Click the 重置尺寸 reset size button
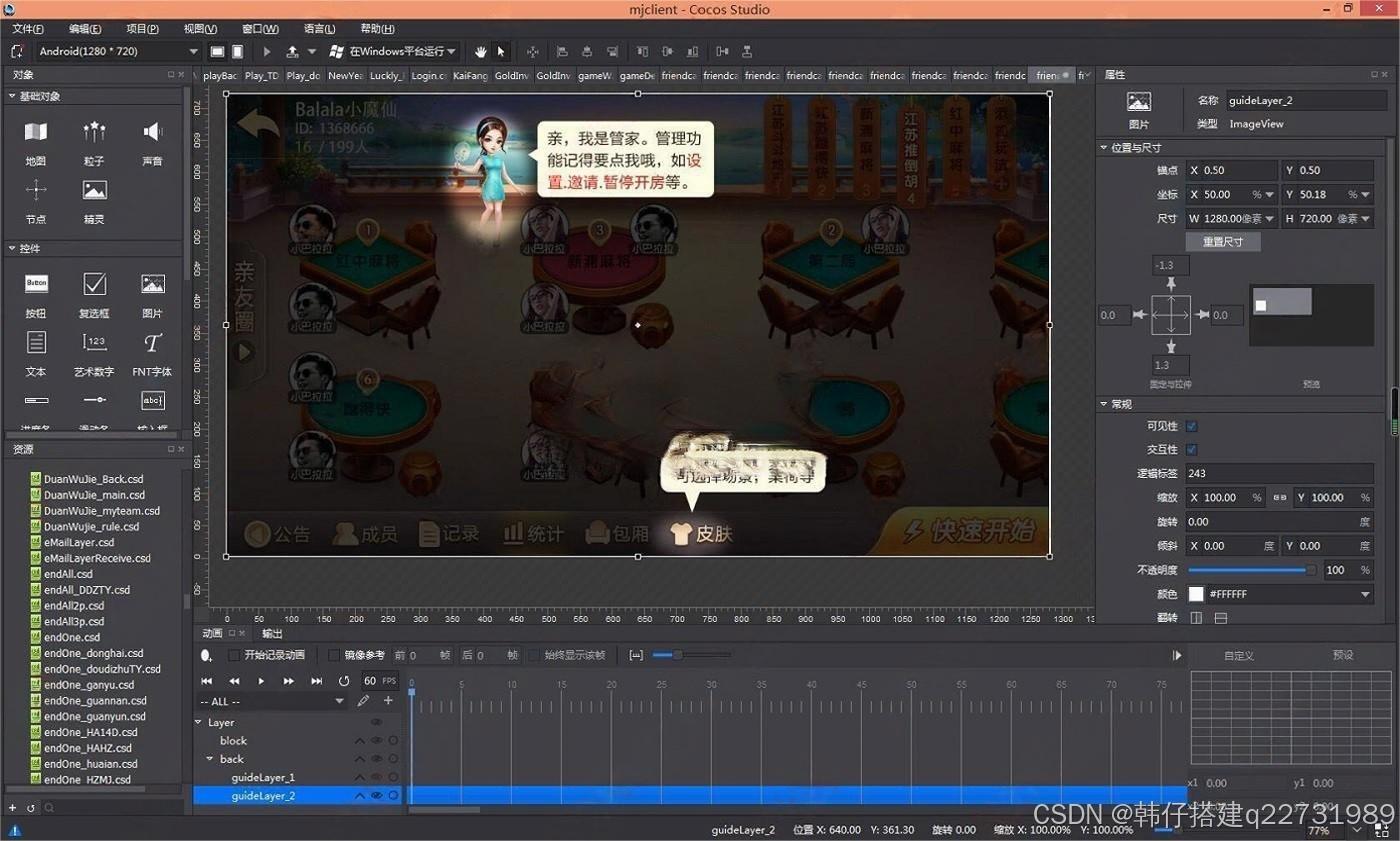This screenshot has width=1400, height=841. pyautogui.click(x=1223, y=242)
